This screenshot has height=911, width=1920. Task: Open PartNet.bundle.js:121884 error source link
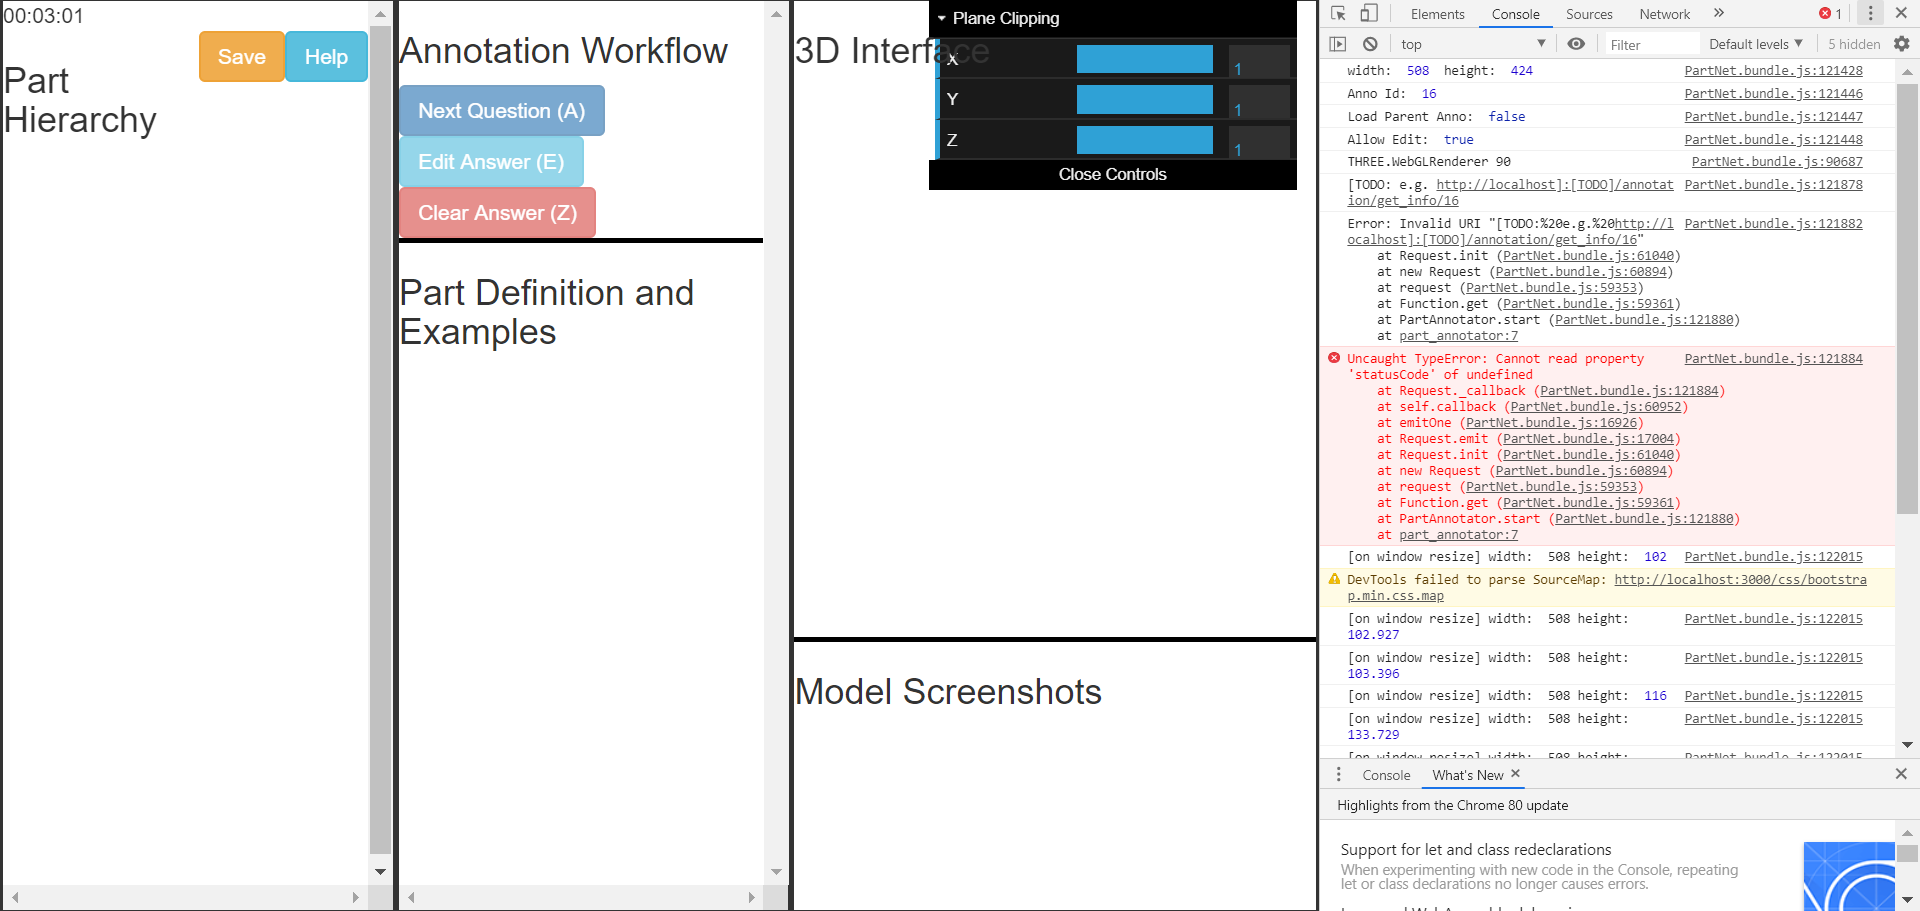pos(1772,358)
